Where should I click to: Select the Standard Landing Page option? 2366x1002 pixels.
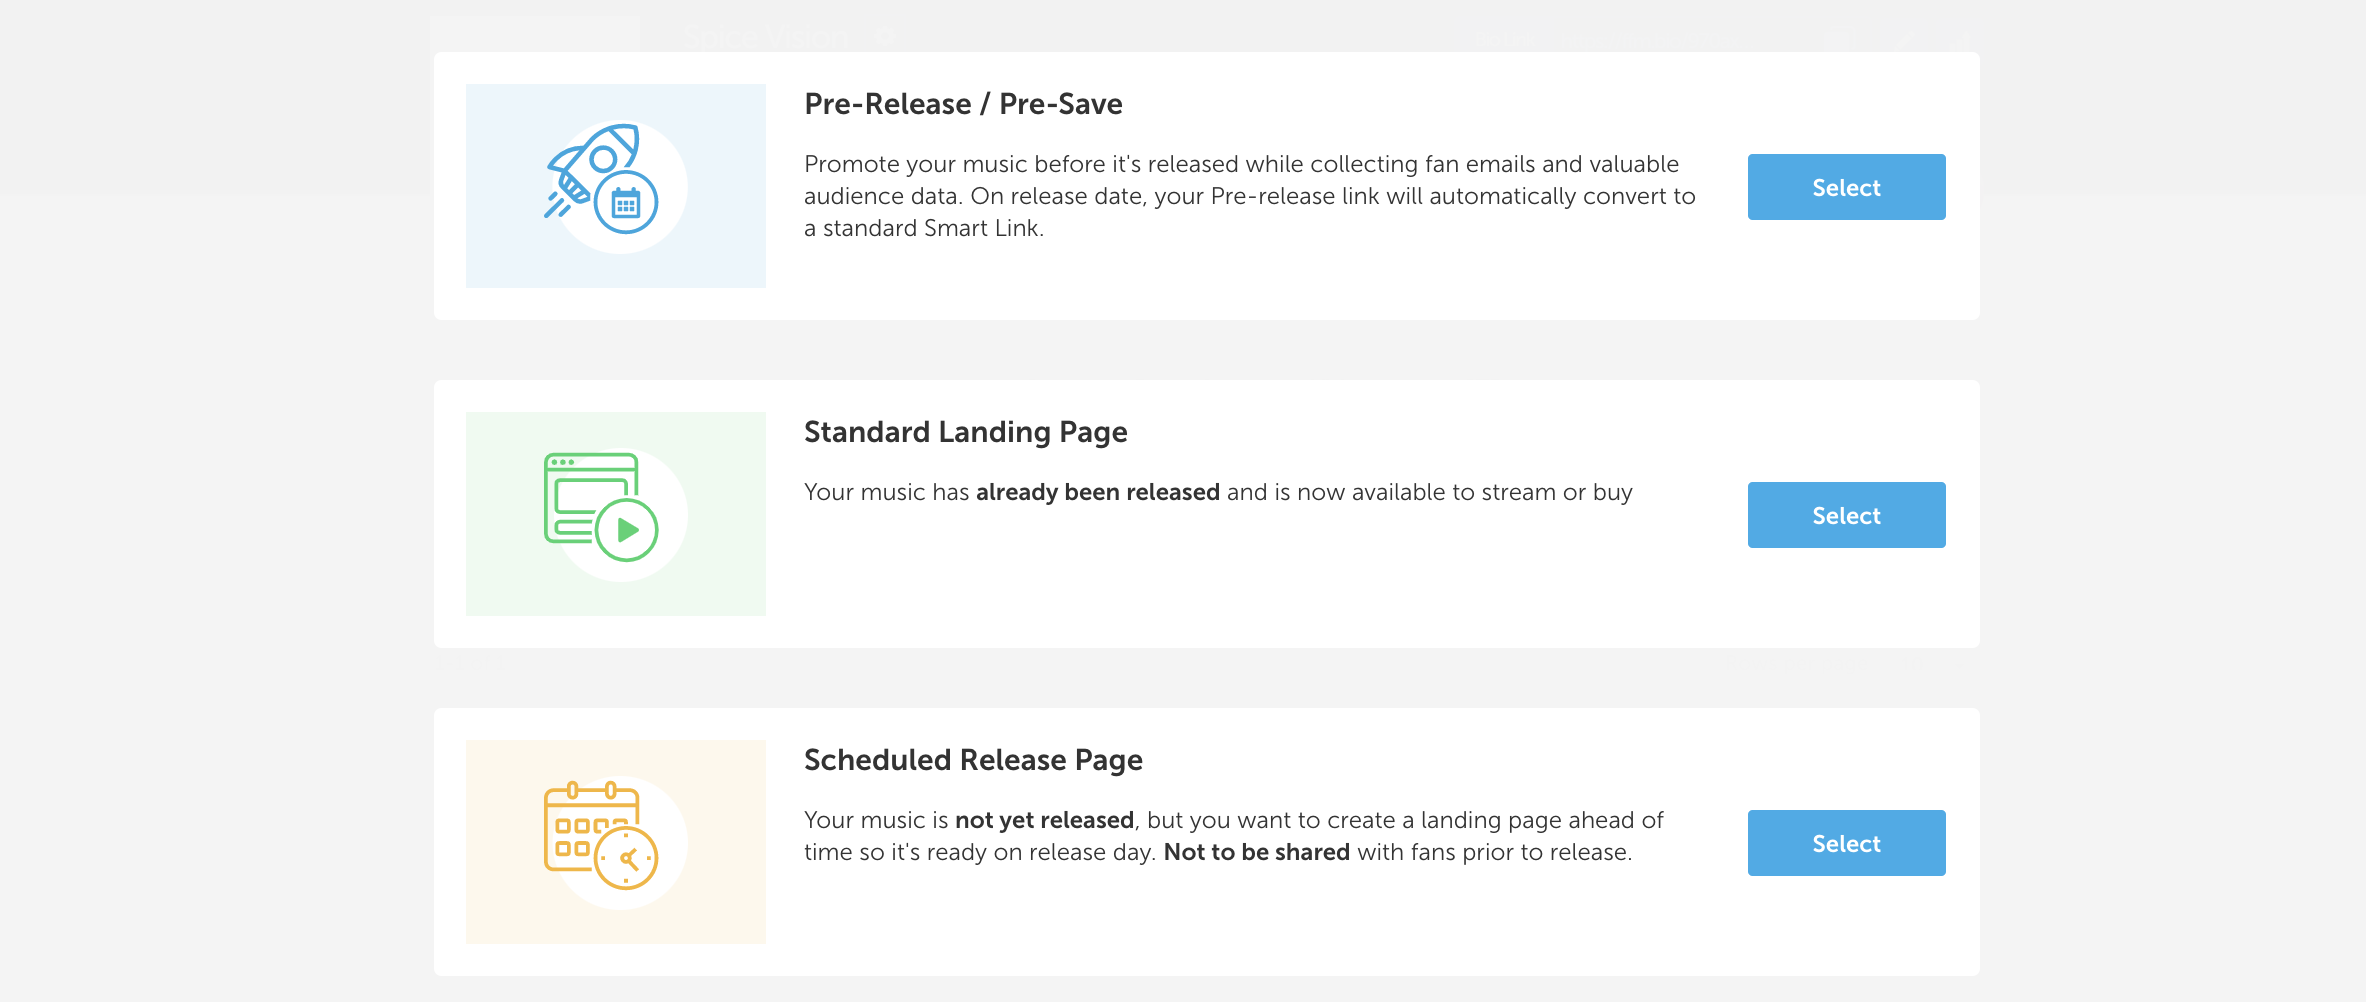(x=1846, y=515)
